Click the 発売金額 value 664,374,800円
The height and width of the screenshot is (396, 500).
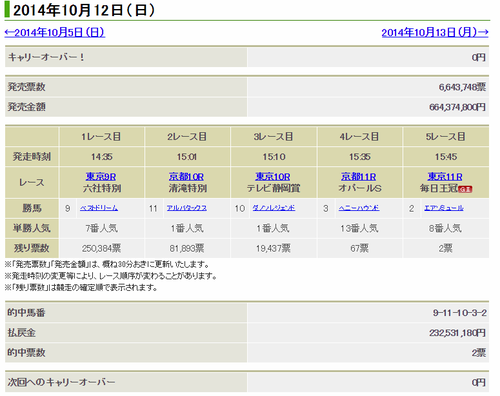click(457, 107)
